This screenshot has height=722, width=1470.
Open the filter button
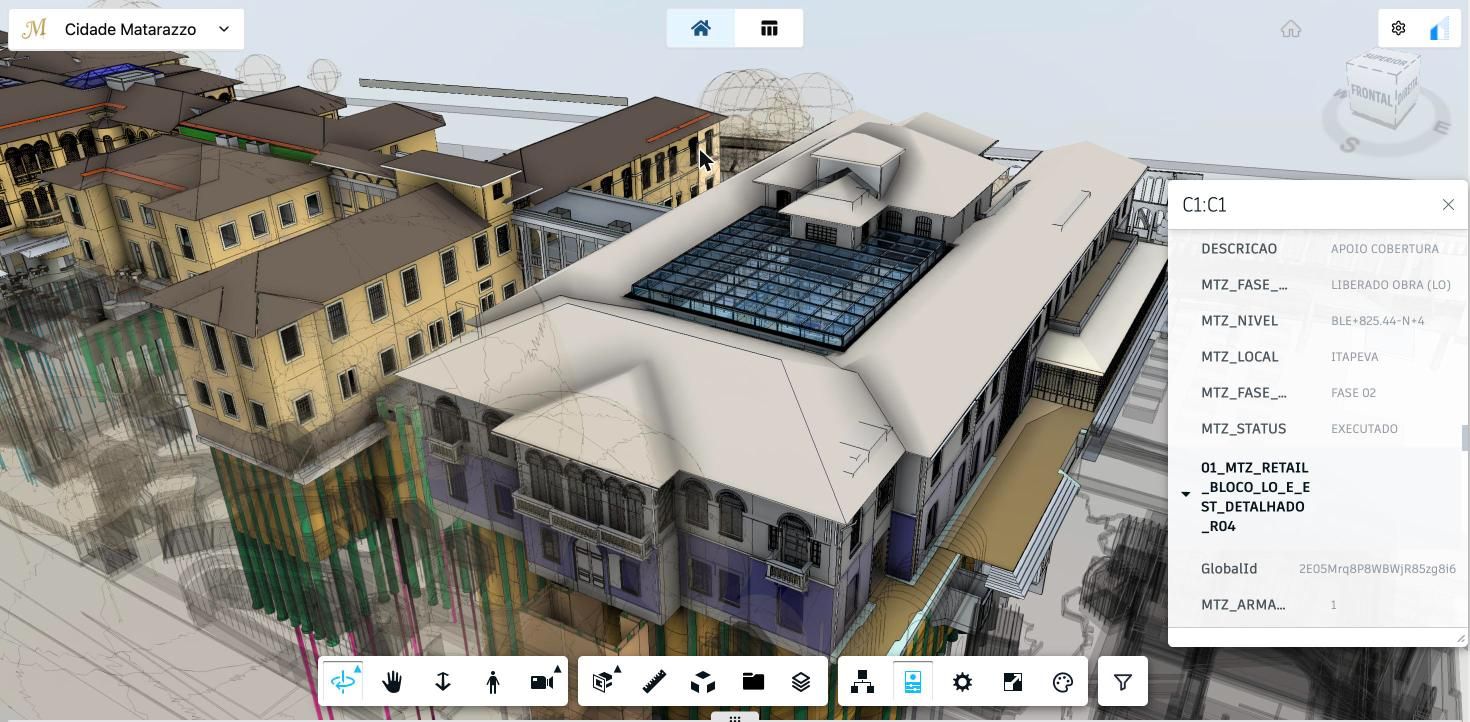click(x=1123, y=682)
